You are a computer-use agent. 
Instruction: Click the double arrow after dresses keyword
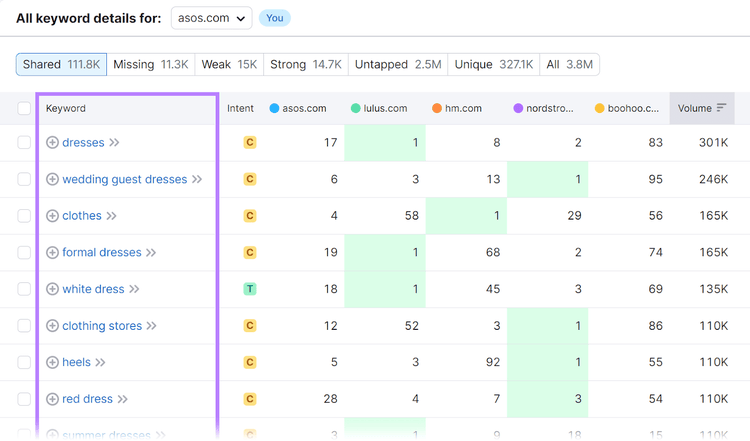coord(114,143)
